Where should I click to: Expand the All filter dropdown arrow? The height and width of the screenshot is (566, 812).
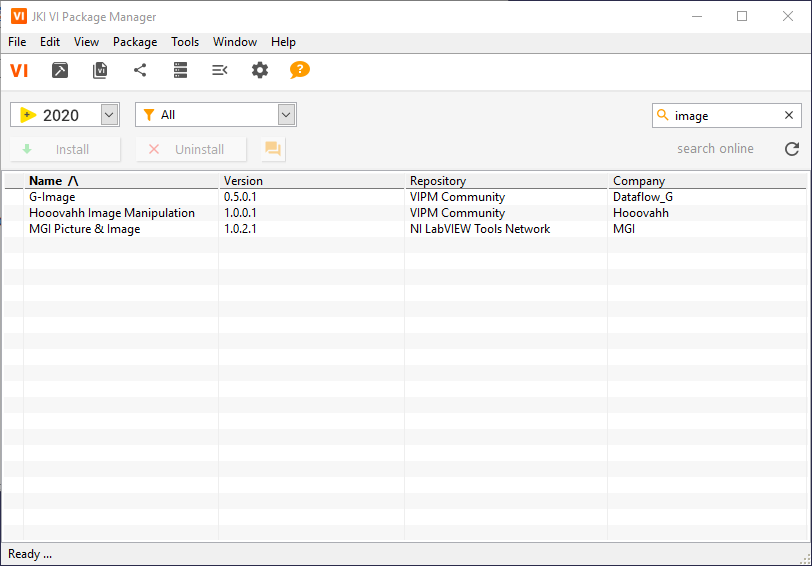pyautogui.click(x=286, y=114)
